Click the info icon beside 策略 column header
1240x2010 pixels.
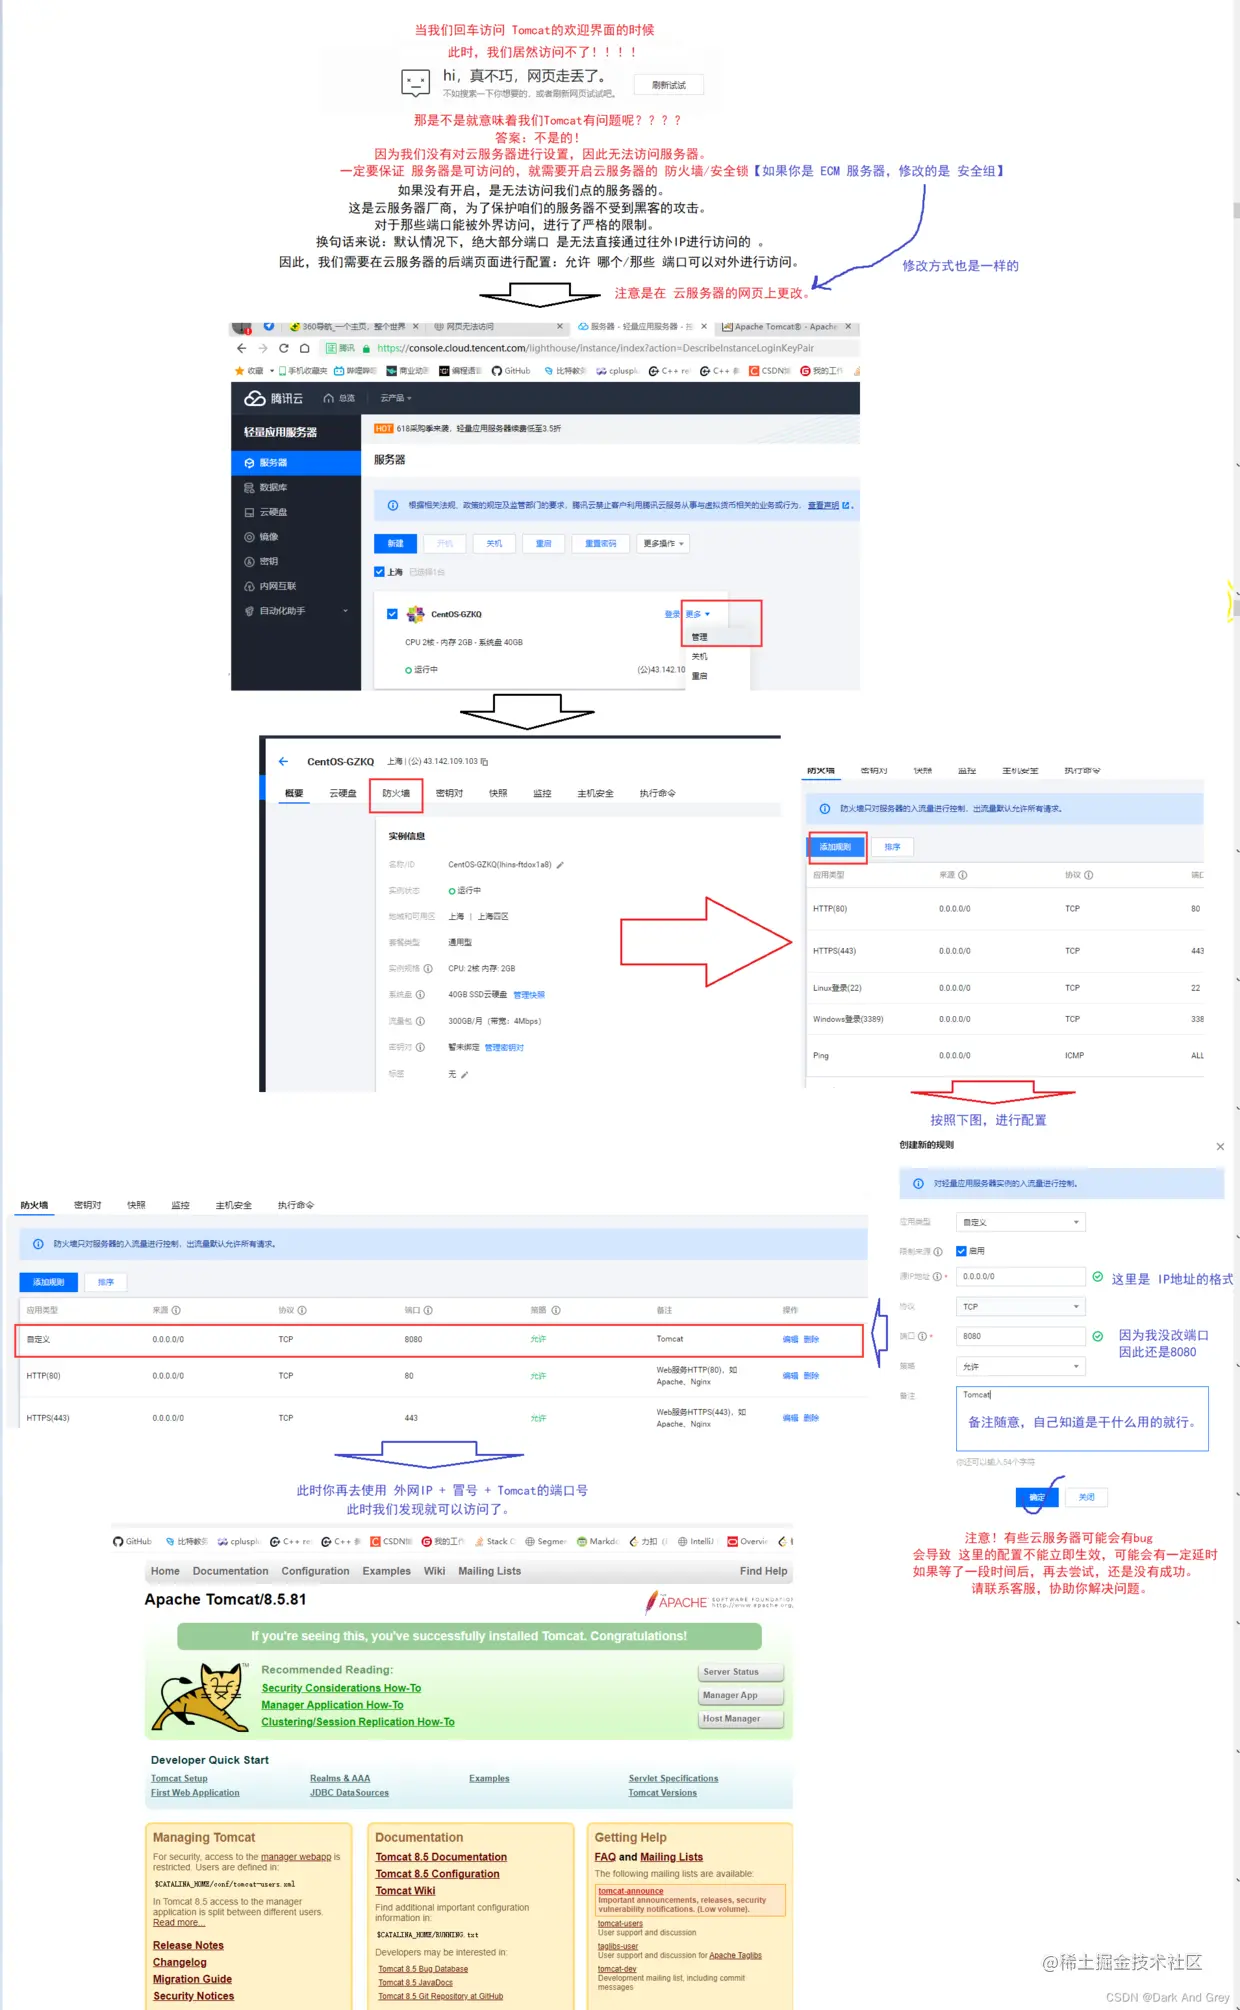[556, 1310]
